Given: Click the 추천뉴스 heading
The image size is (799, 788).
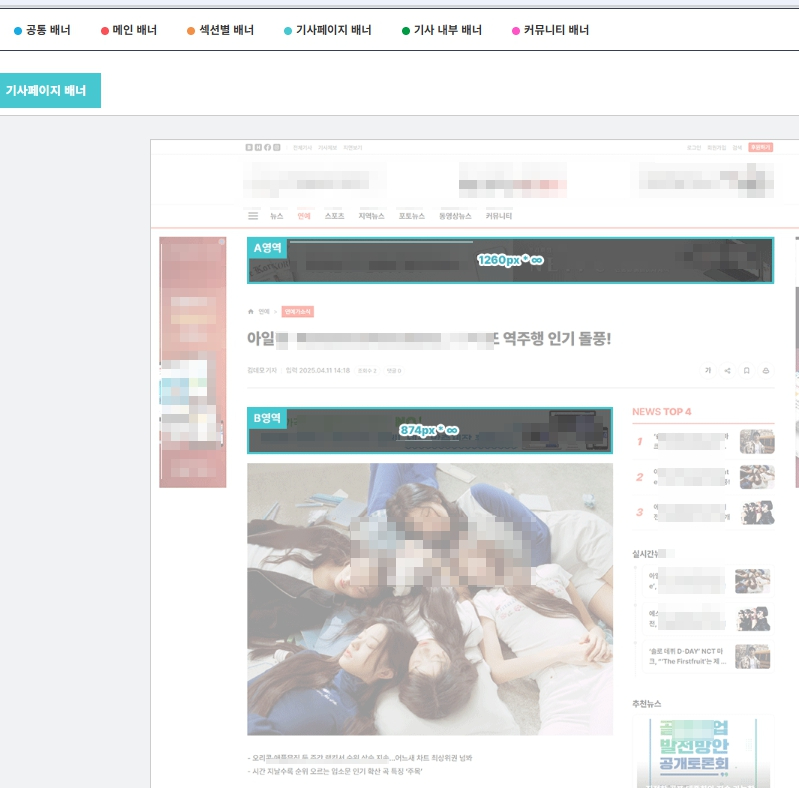Looking at the screenshot, I should [x=647, y=704].
